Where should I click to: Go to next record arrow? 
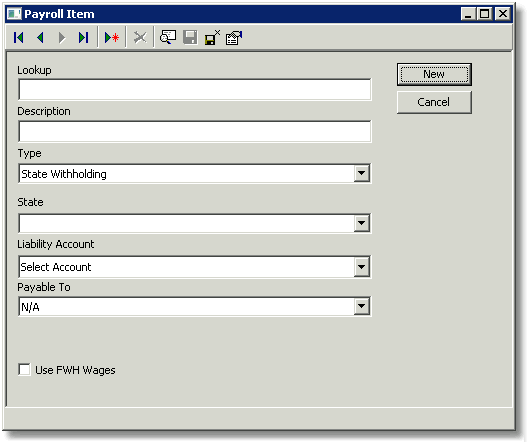(x=62, y=37)
